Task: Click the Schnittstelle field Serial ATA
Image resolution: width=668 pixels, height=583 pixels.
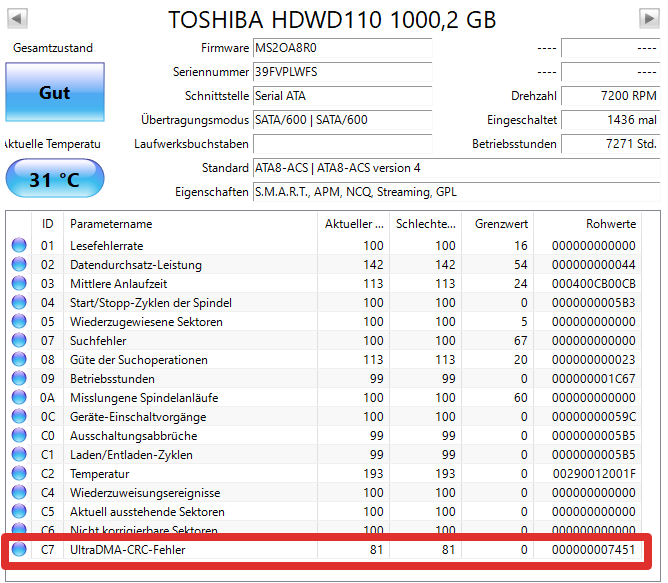Action: pyautogui.click(x=343, y=96)
